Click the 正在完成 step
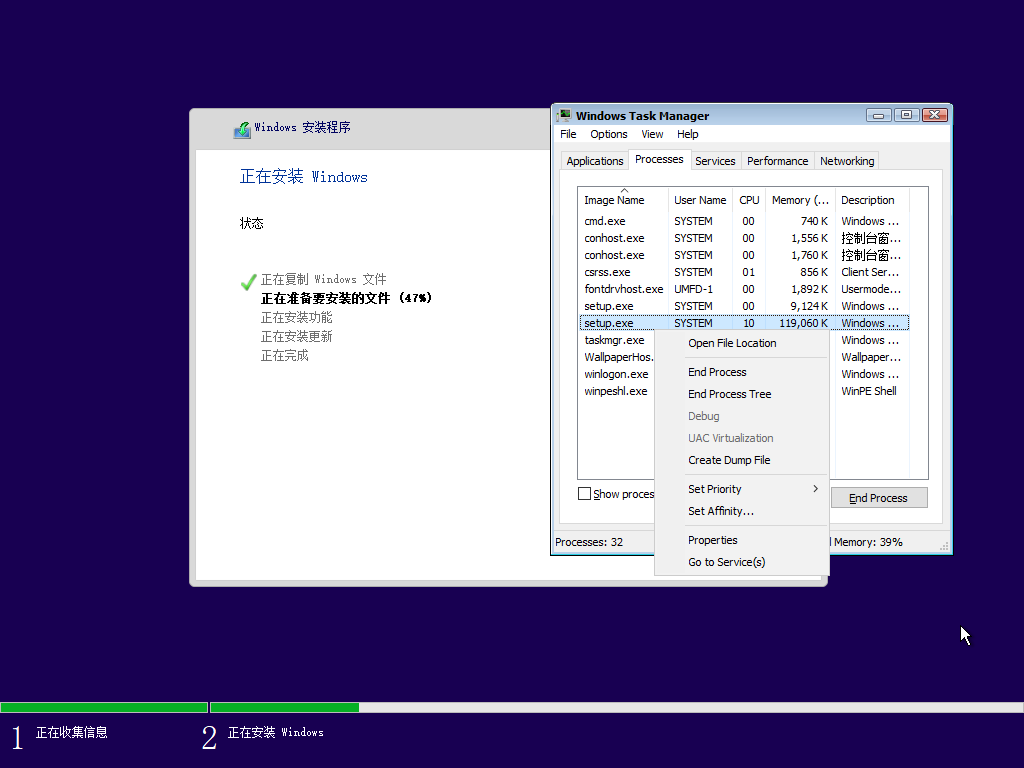Viewport: 1024px width, 768px height. (285, 355)
